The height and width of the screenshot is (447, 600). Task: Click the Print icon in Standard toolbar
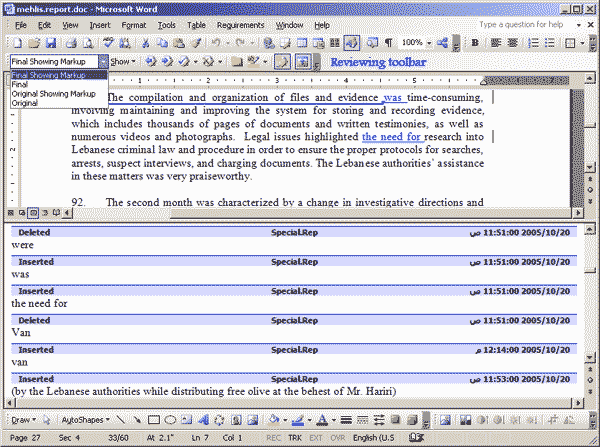click(x=72, y=44)
